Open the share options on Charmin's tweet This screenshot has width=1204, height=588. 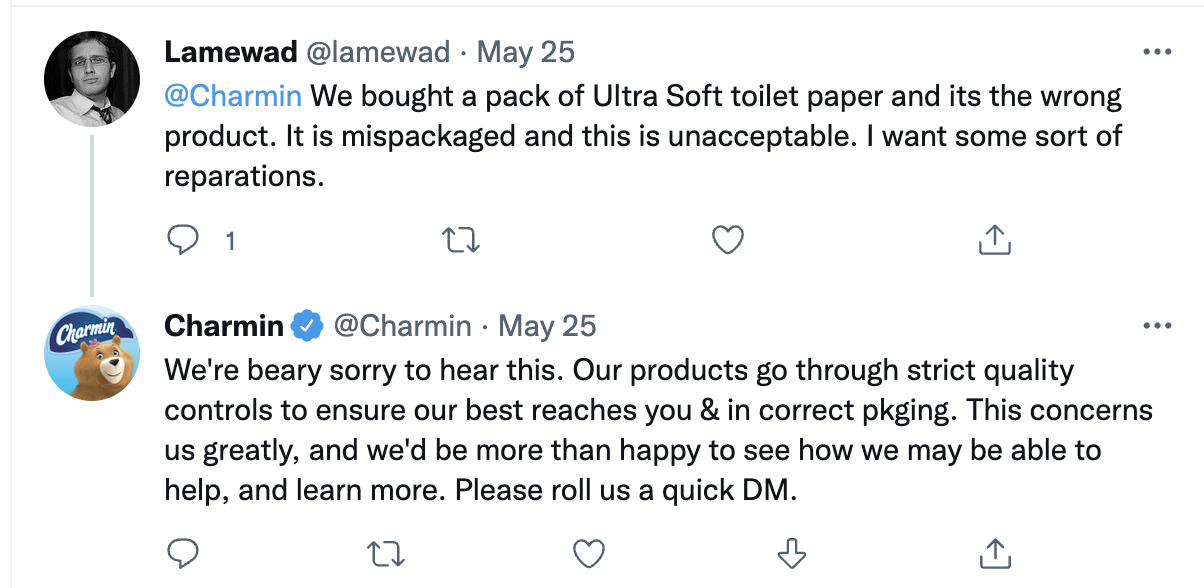[x=995, y=552]
